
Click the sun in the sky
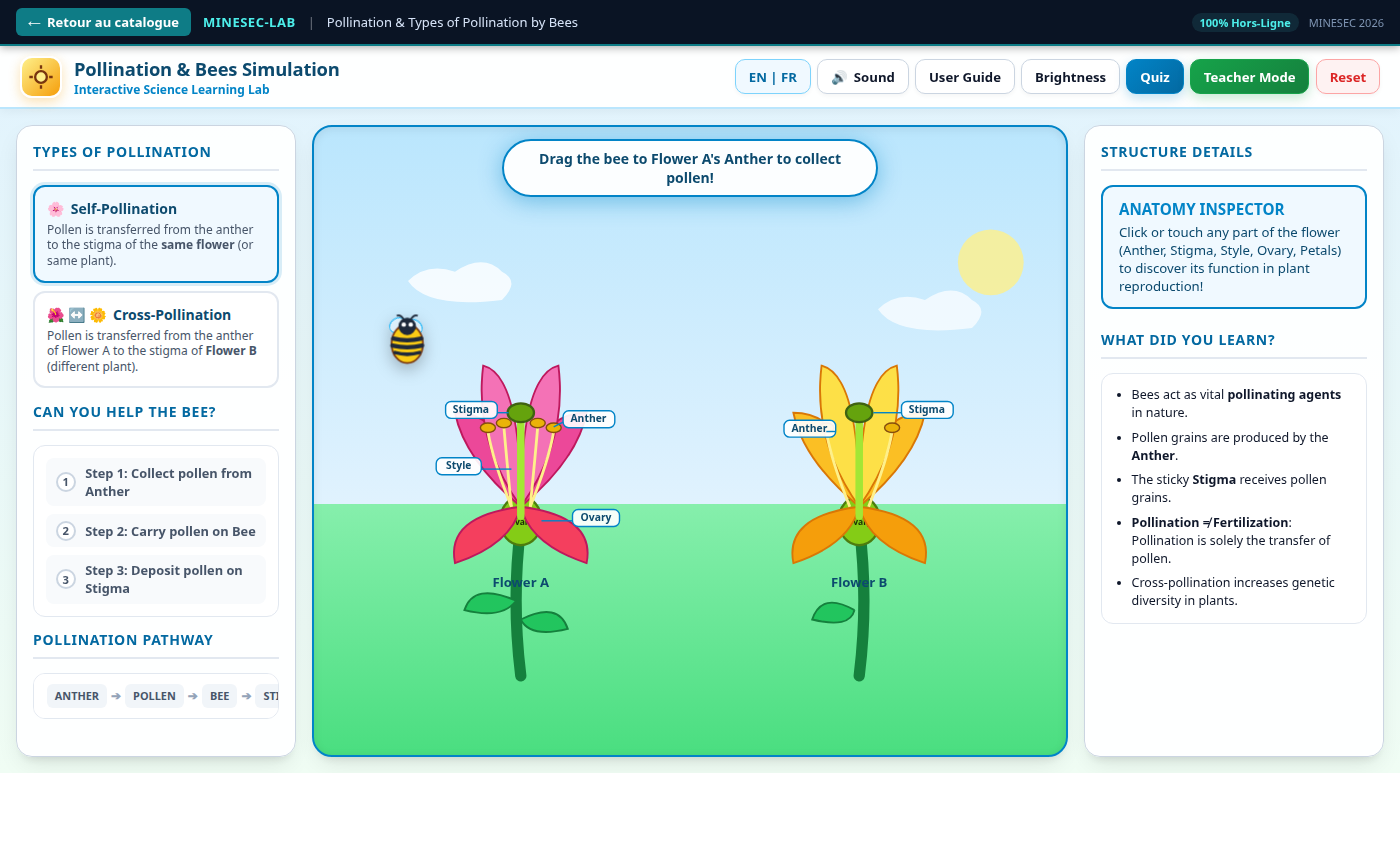coord(990,262)
